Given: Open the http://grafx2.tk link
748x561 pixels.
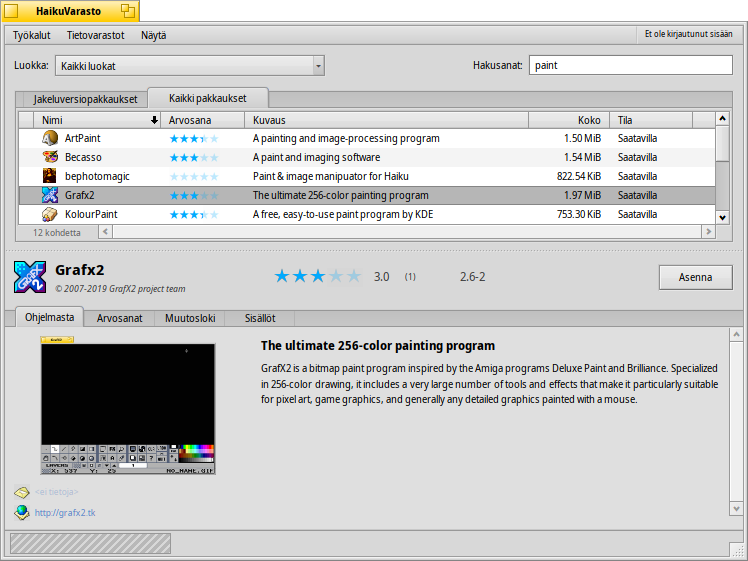Looking at the screenshot, I should click(x=65, y=513).
